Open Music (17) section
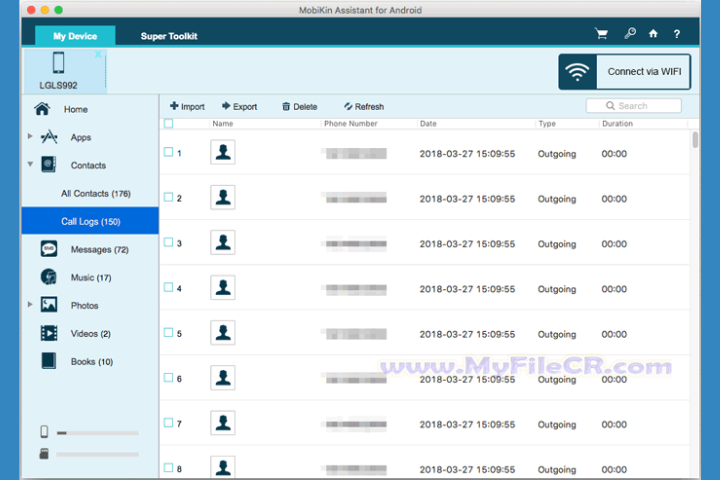Image resolution: width=720 pixels, height=480 pixels. pos(91,277)
